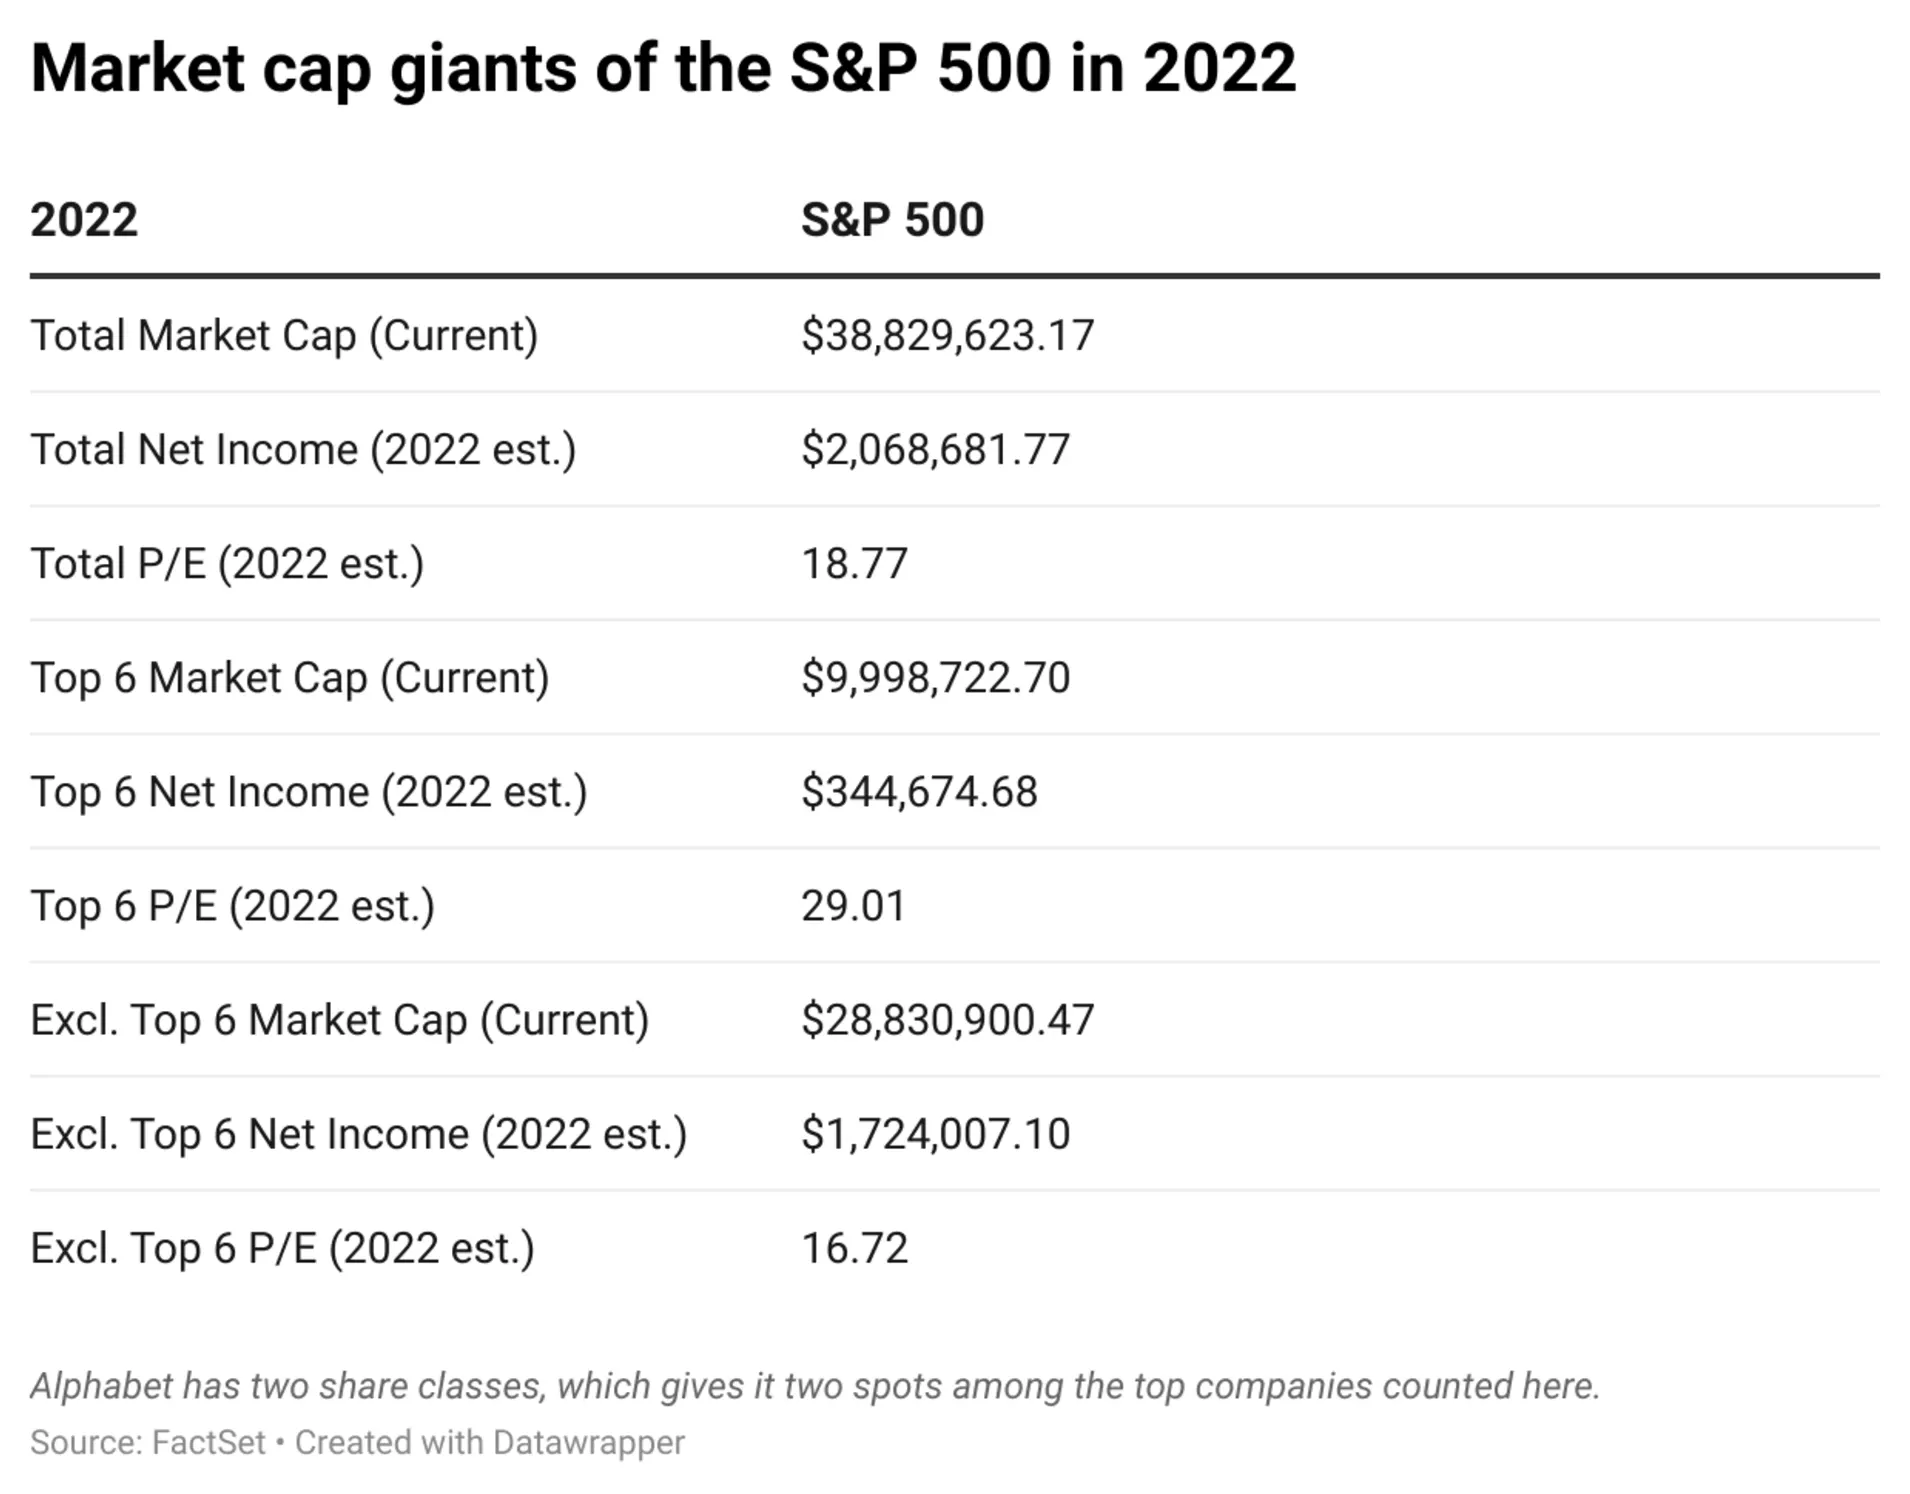Screen dimensions: 1910x1494
Task: Click the "Market cap giants" chart title
Action: click(x=663, y=68)
